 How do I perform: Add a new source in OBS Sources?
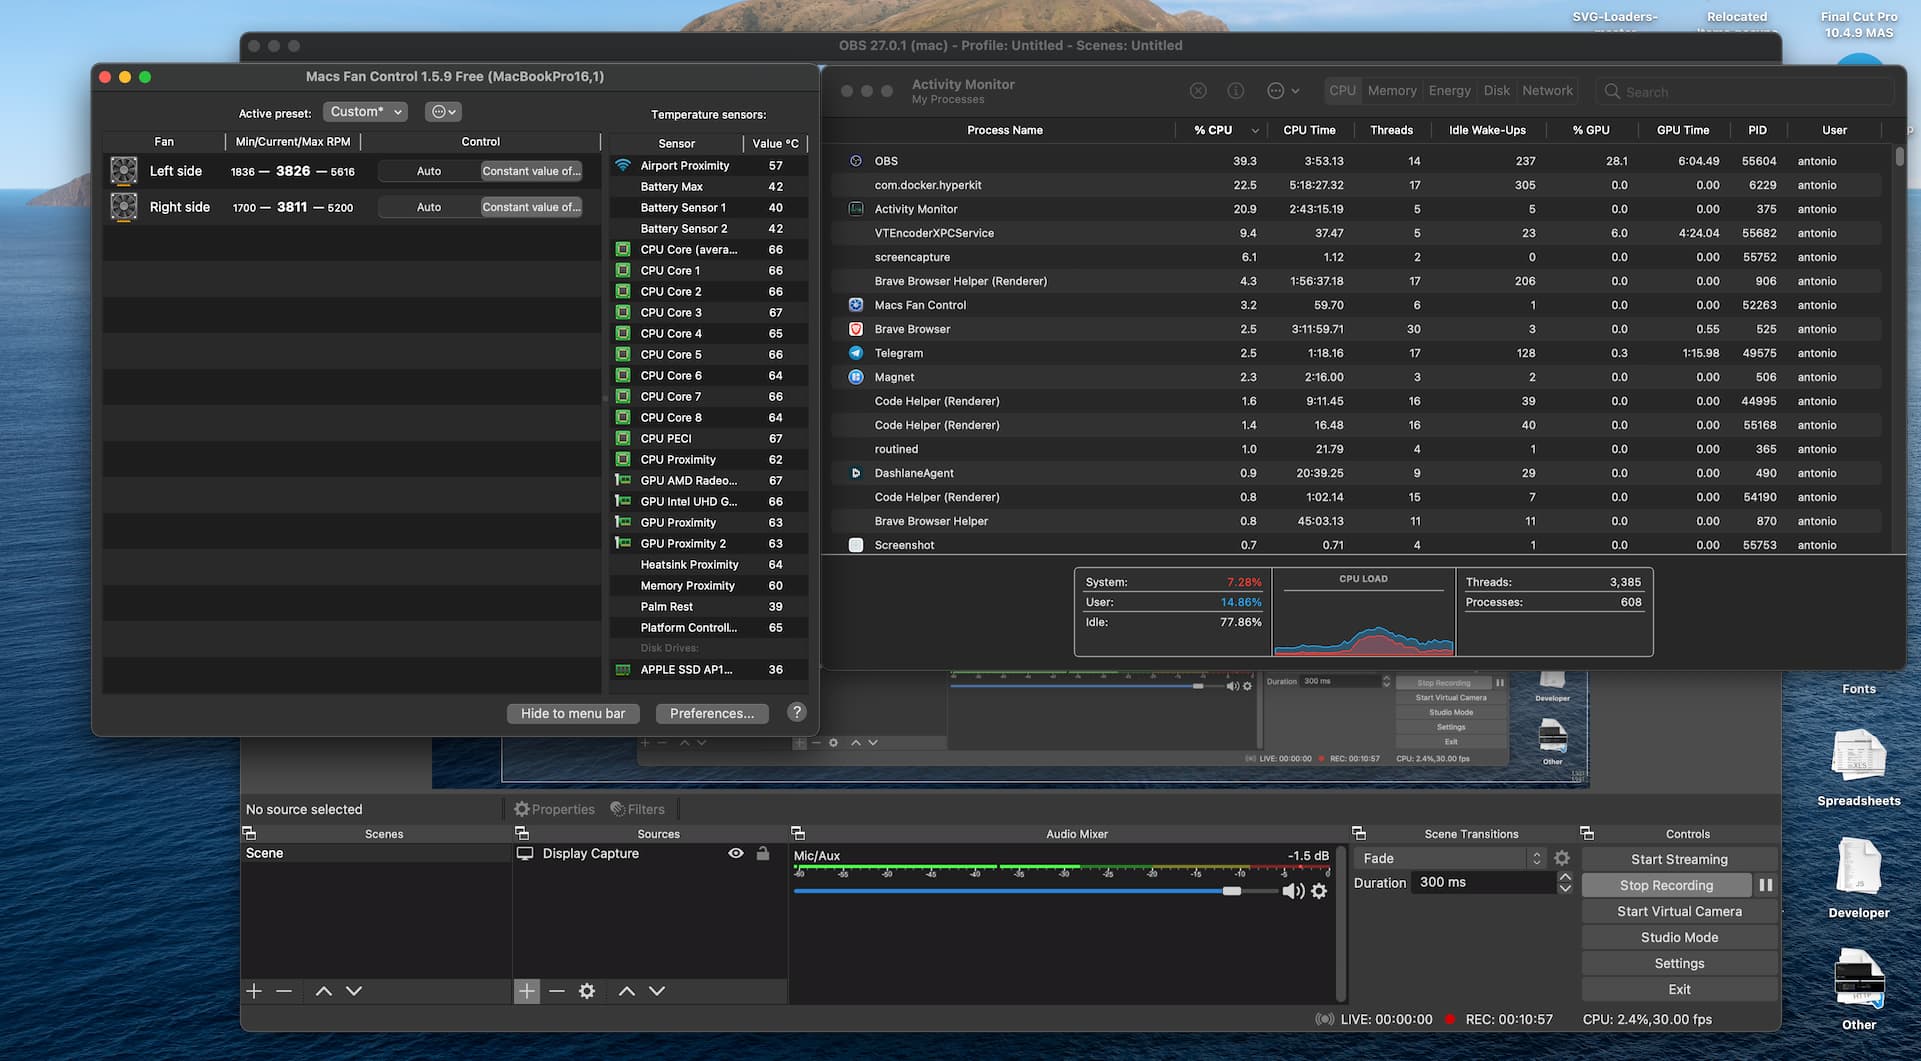pyautogui.click(x=527, y=991)
